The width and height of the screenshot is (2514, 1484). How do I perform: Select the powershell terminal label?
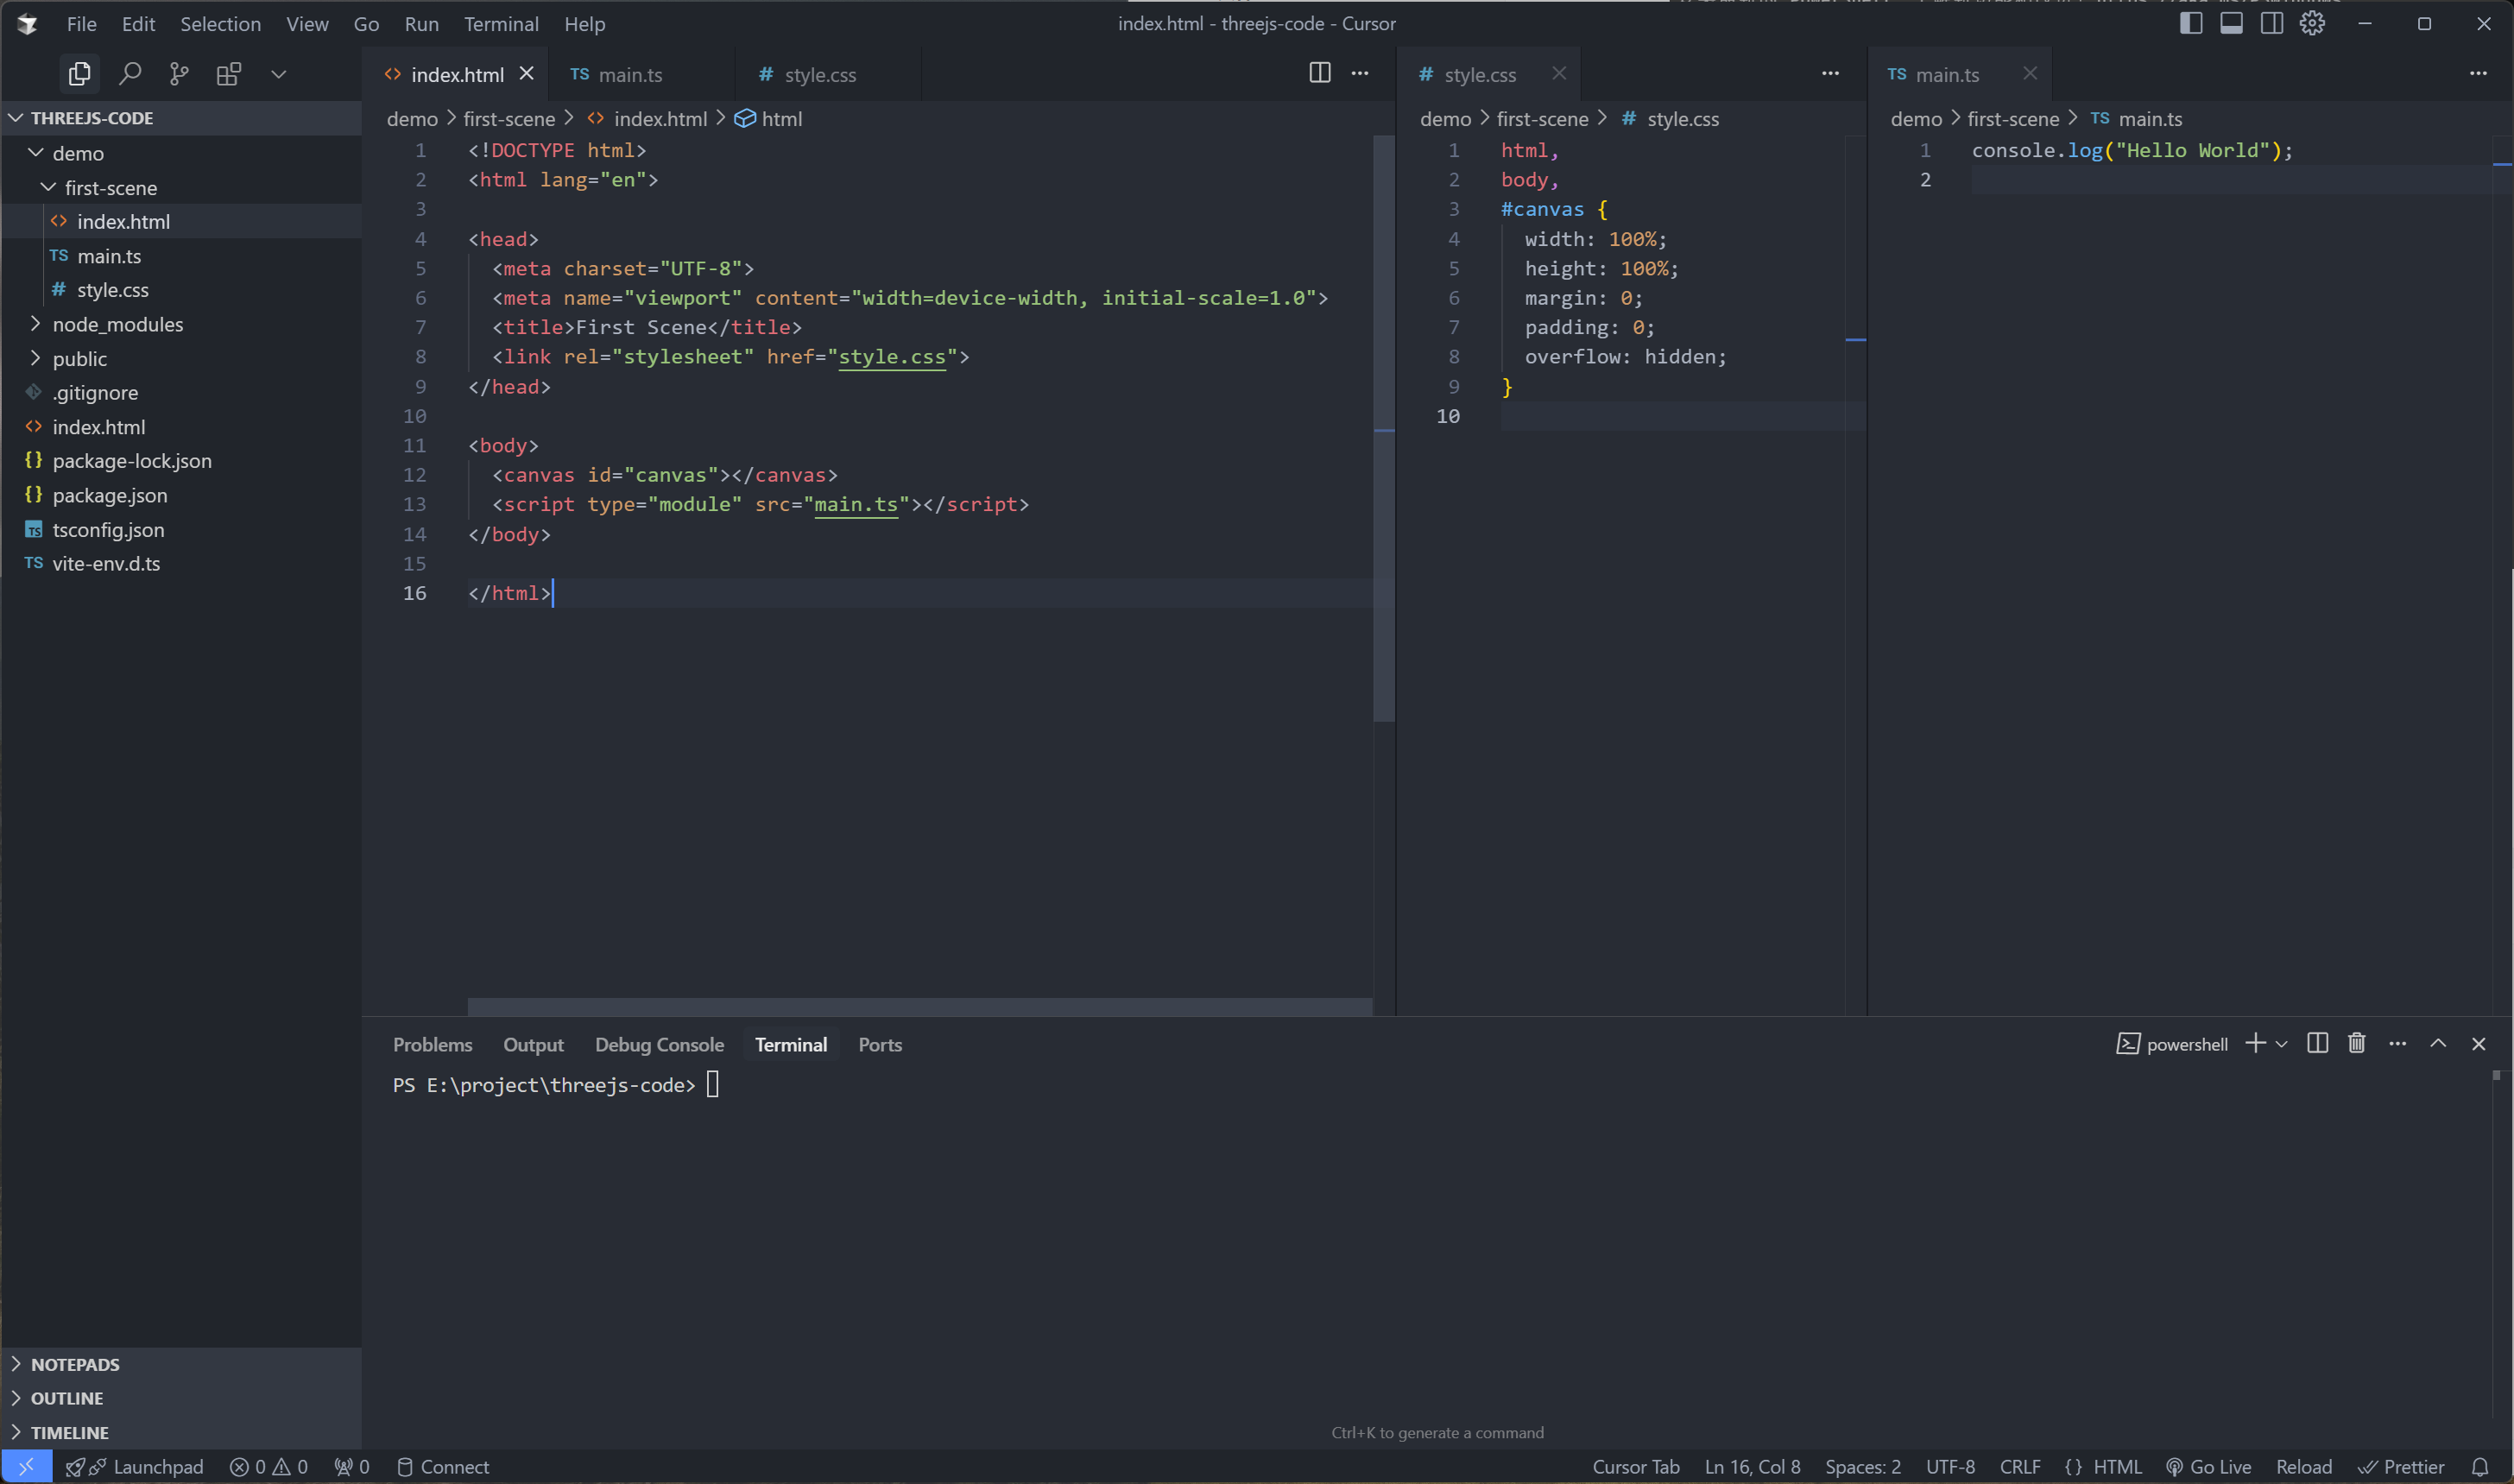click(2171, 1044)
